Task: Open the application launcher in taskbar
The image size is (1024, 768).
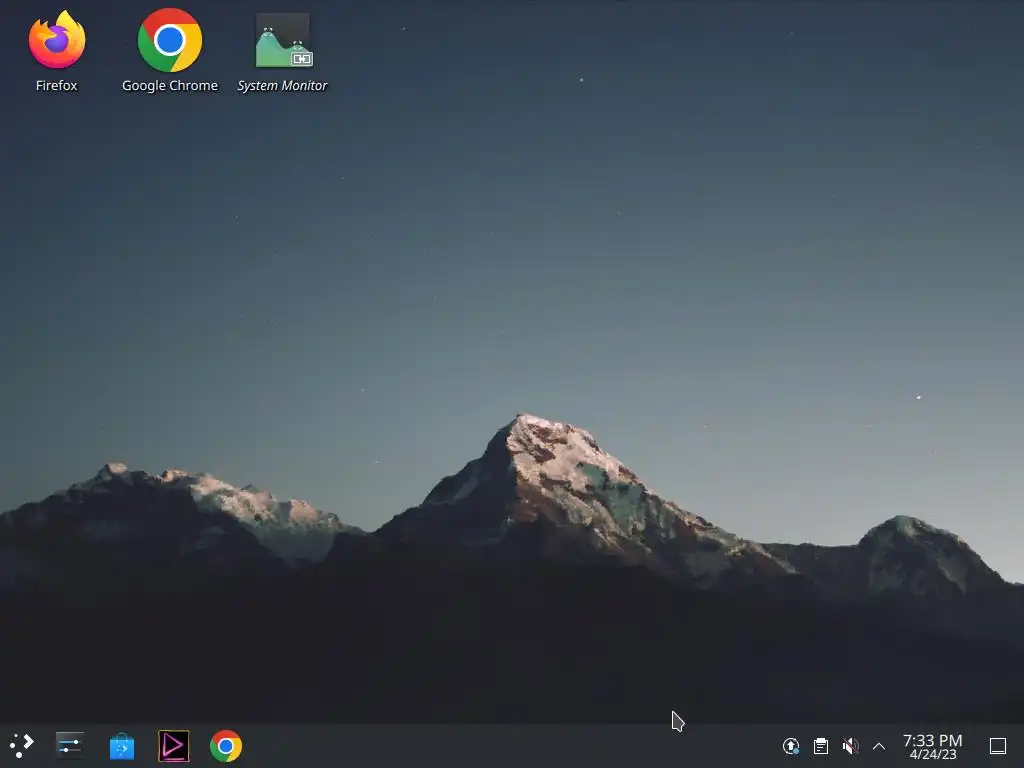Action: (22, 745)
